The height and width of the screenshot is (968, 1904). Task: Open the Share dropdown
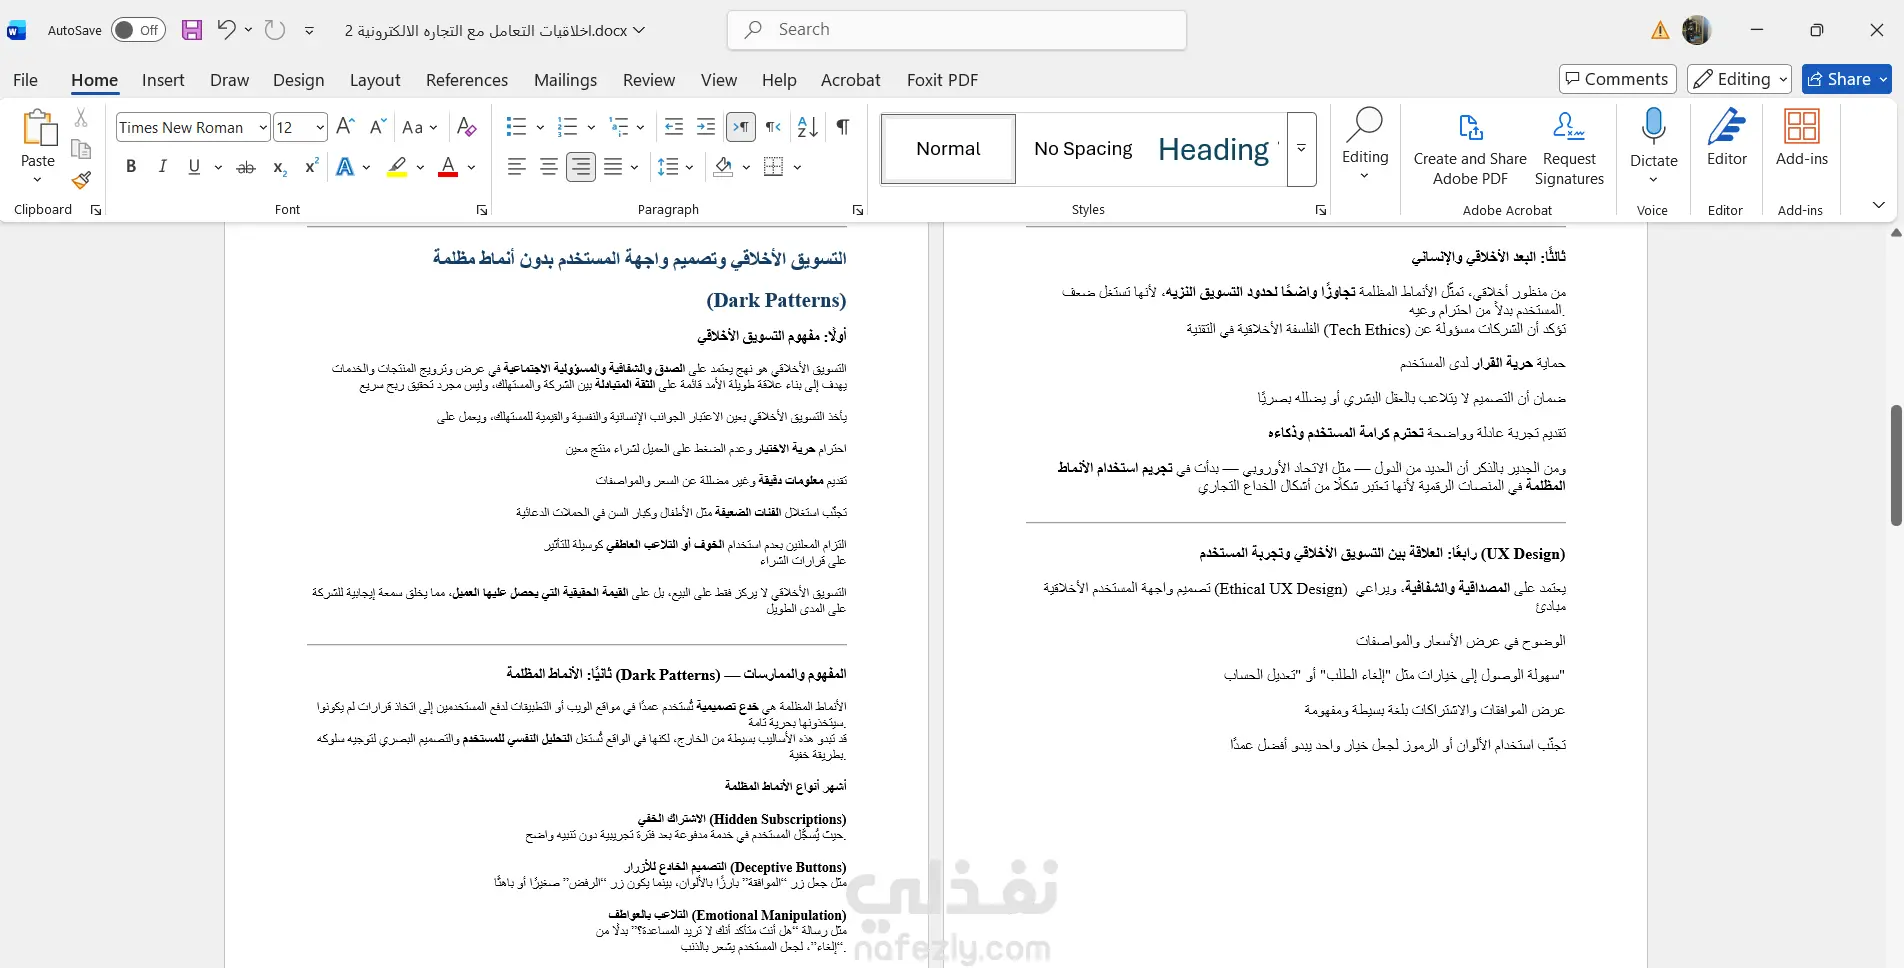[x=1883, y=79]
